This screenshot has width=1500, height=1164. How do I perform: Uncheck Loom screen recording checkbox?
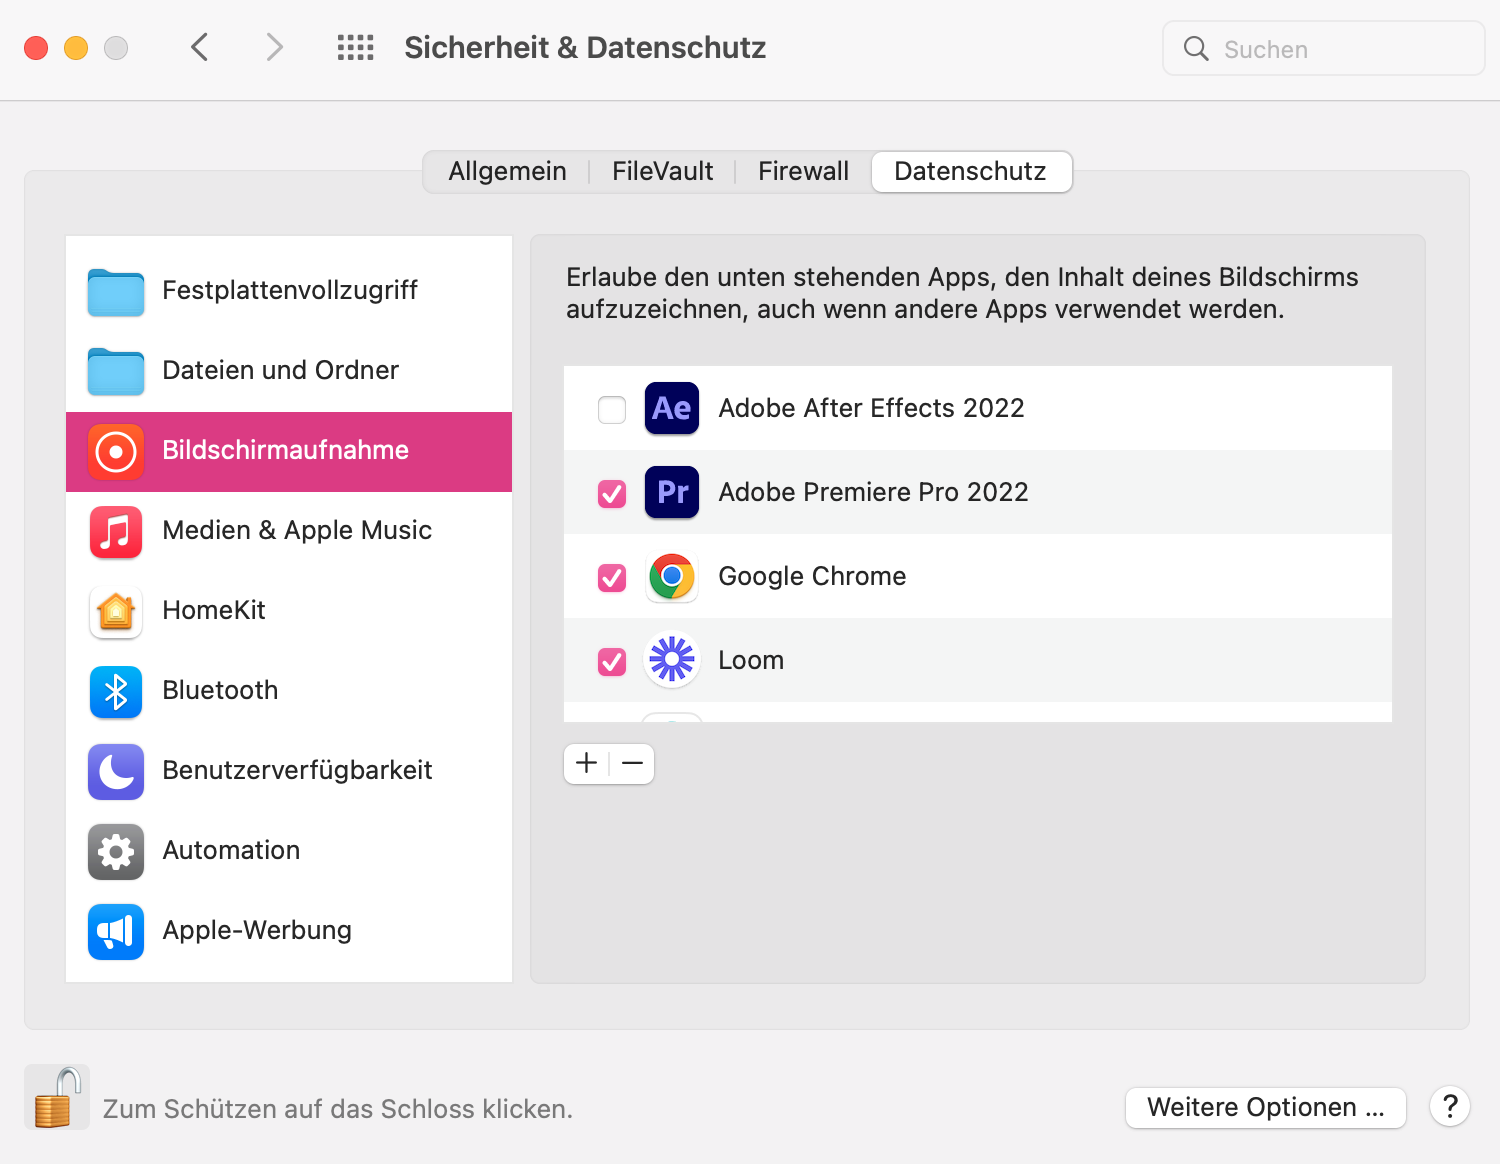pyautogui.click(x=612, y=661)
